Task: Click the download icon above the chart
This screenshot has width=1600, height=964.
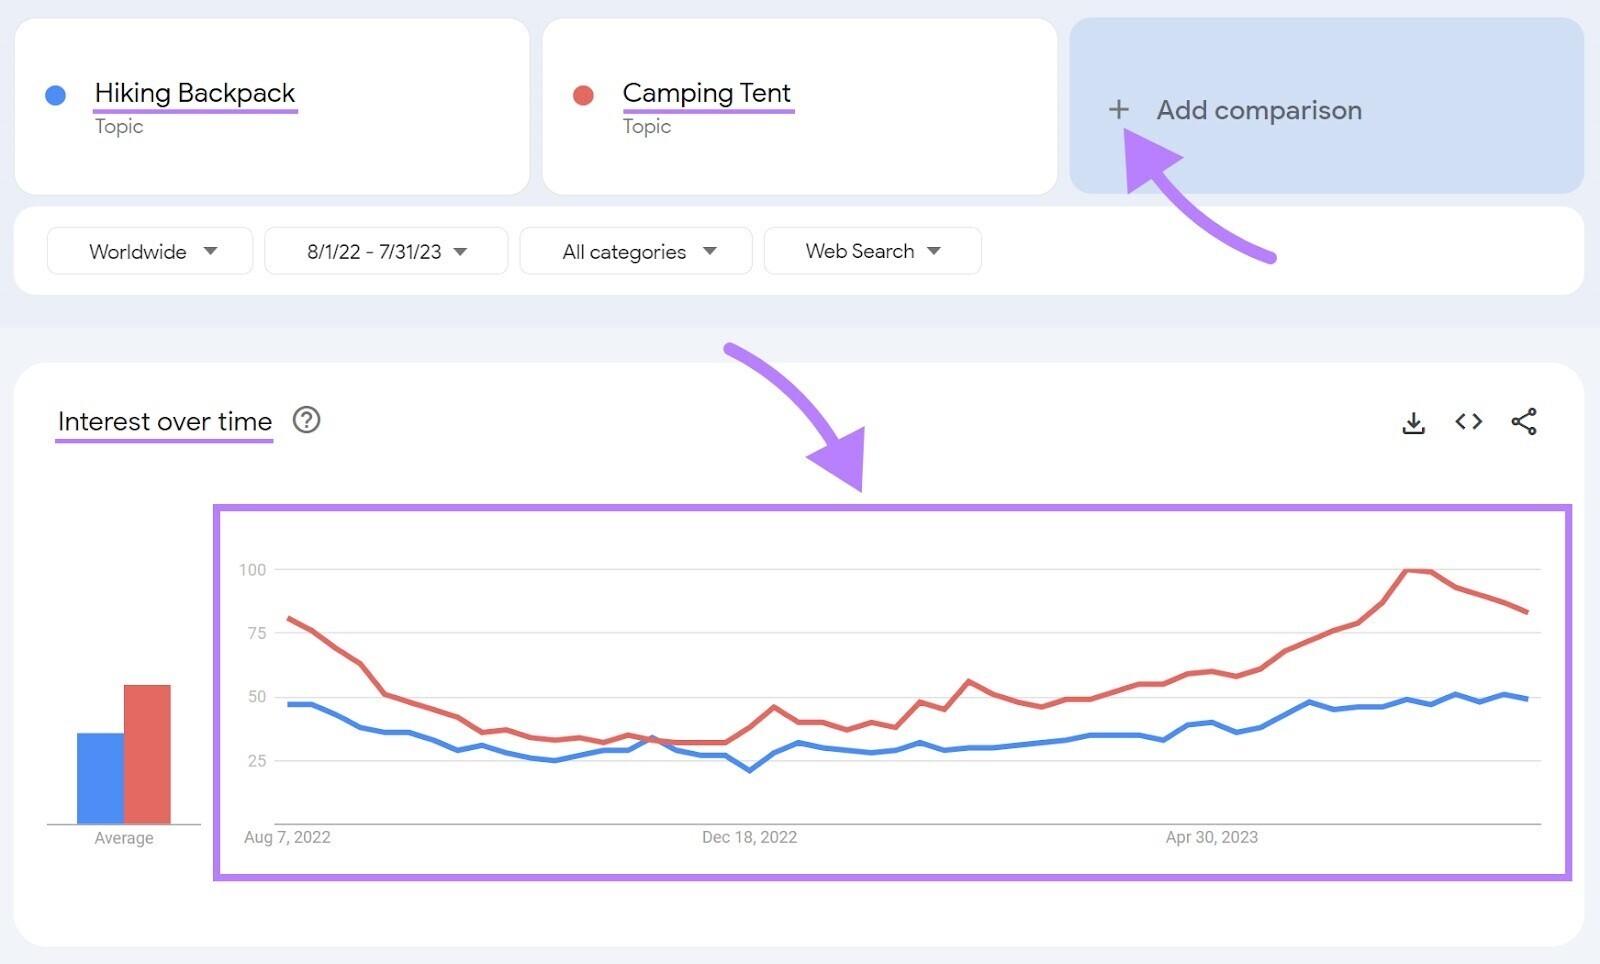Action: 1414,422
